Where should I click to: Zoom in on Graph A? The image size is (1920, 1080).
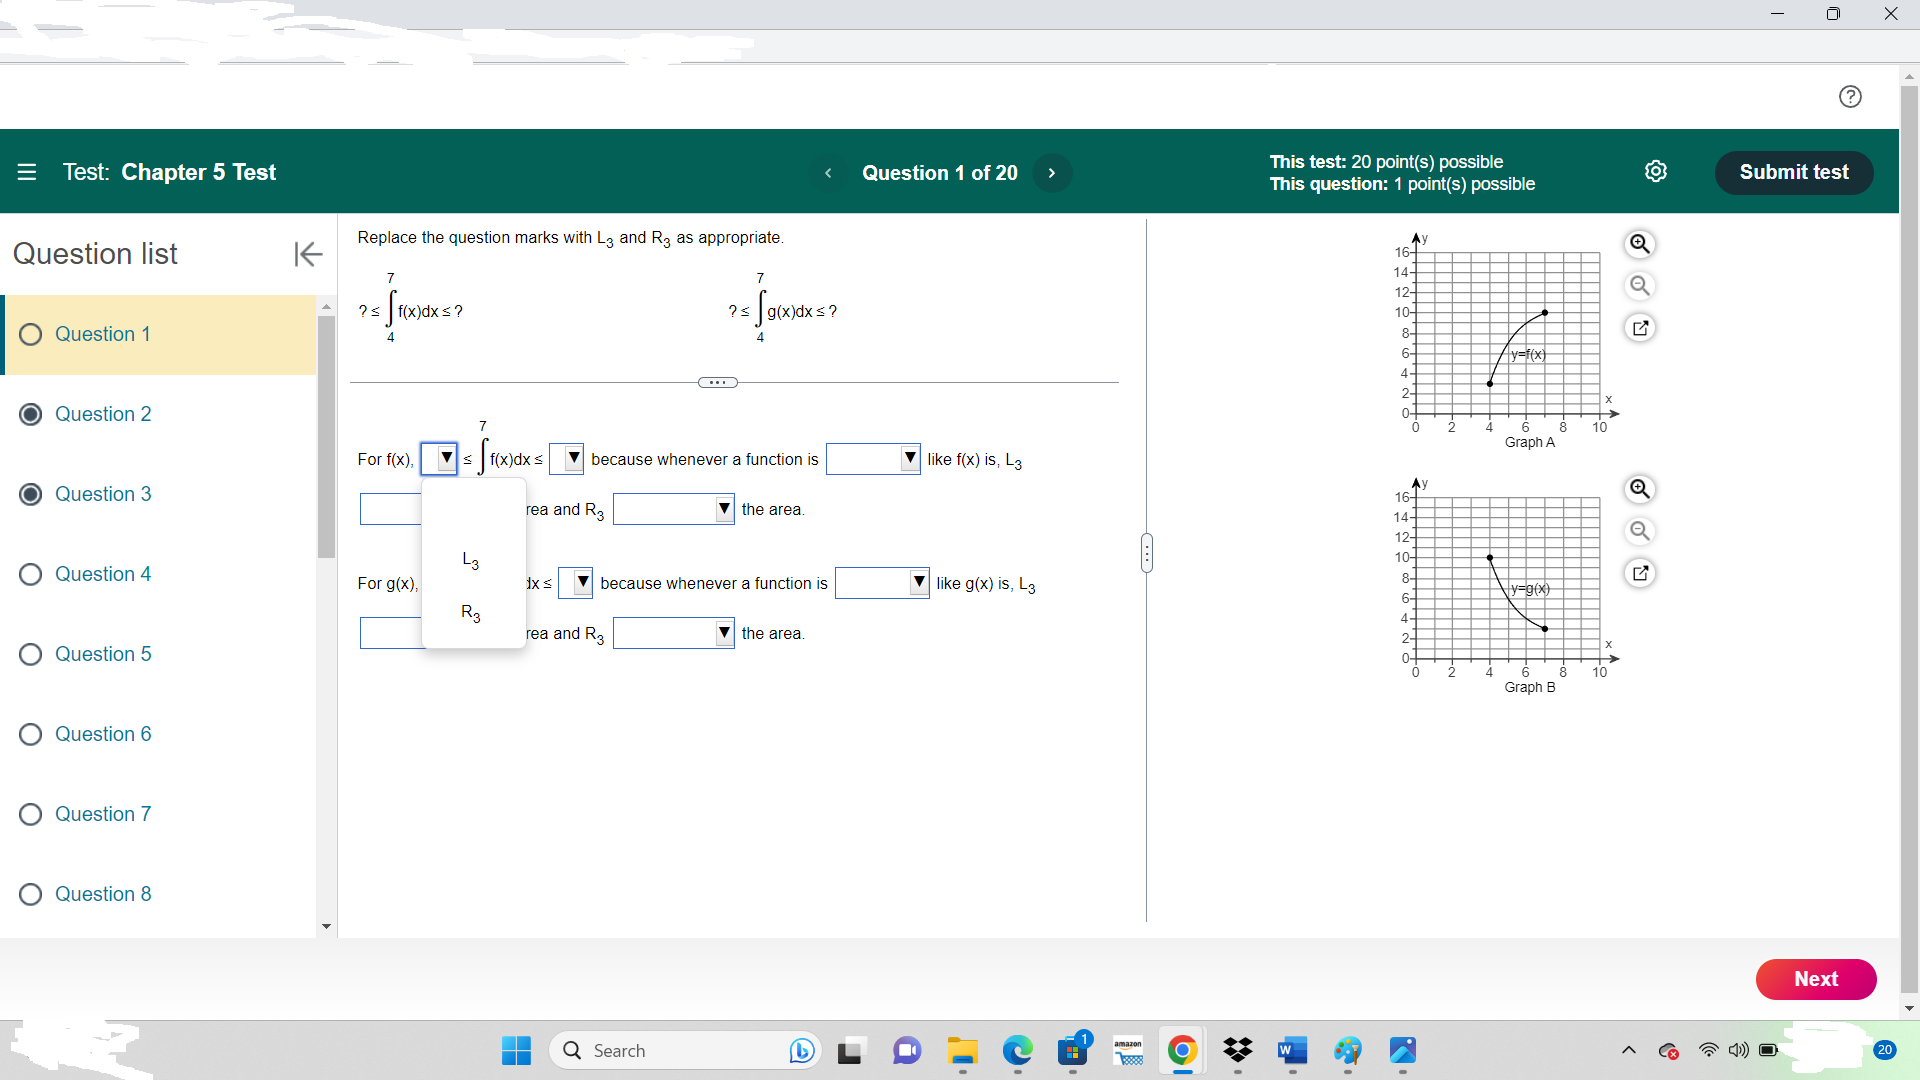pos(1640,244)
